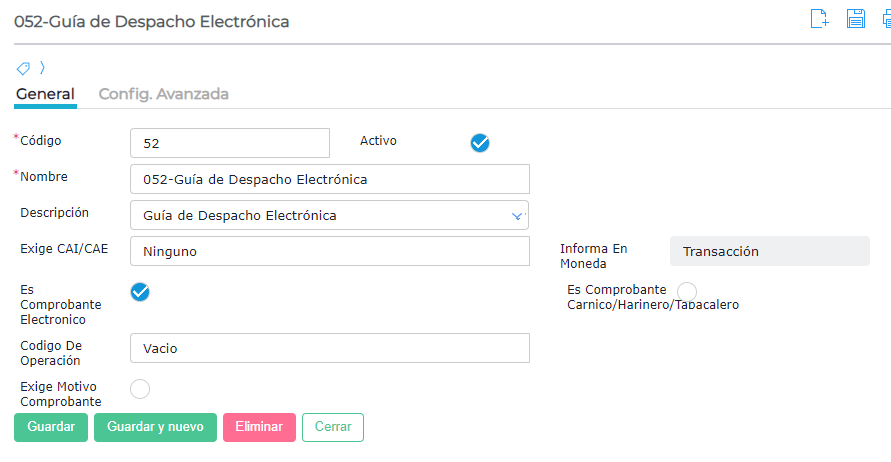Image resolution: width=891 pixels, height=462 pixels.
Task: Uncheck Es Comprobante Electronico
Action: [140, 291]
